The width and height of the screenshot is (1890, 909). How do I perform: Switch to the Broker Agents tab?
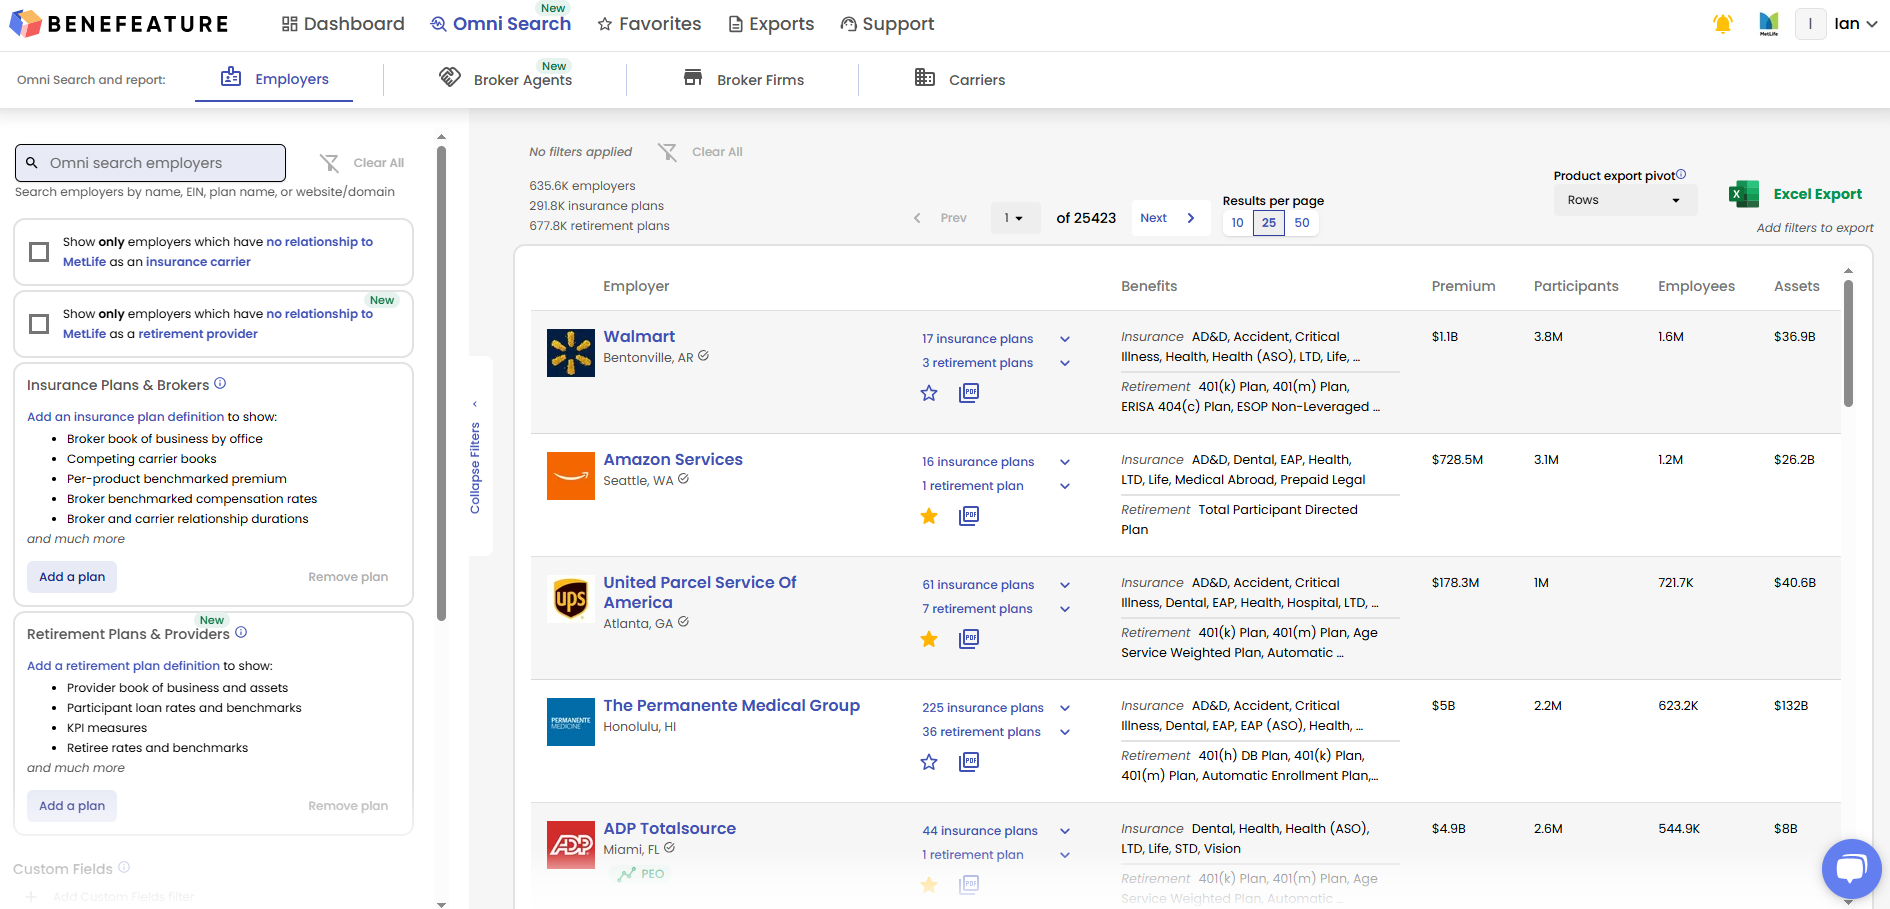(506, 79)
